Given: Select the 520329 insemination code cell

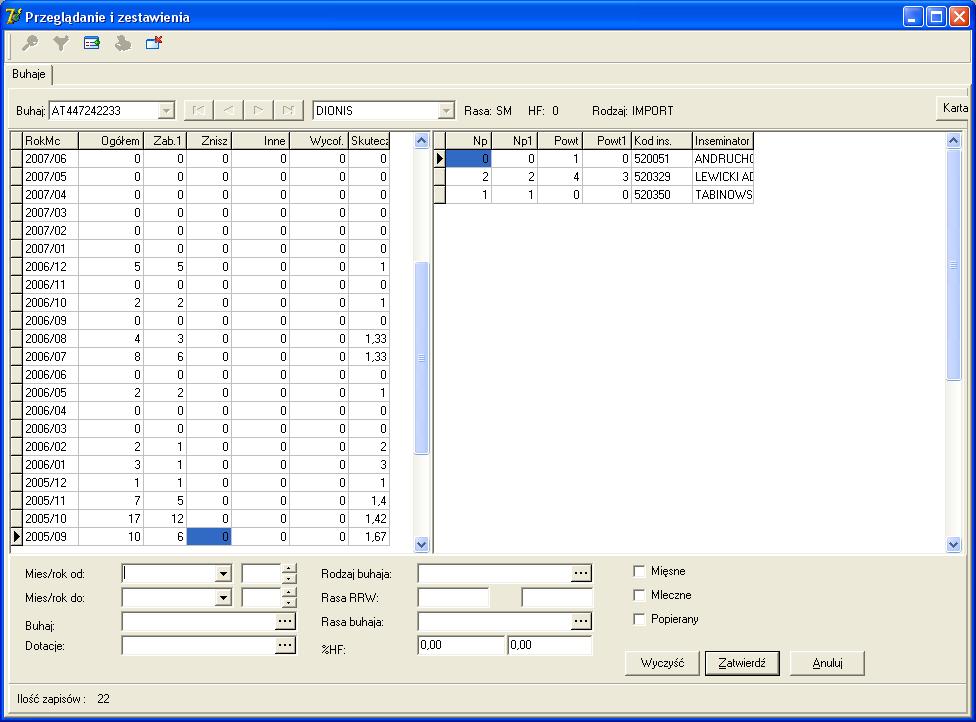Looking at the screenshot, I should click(x=662, y=177).
